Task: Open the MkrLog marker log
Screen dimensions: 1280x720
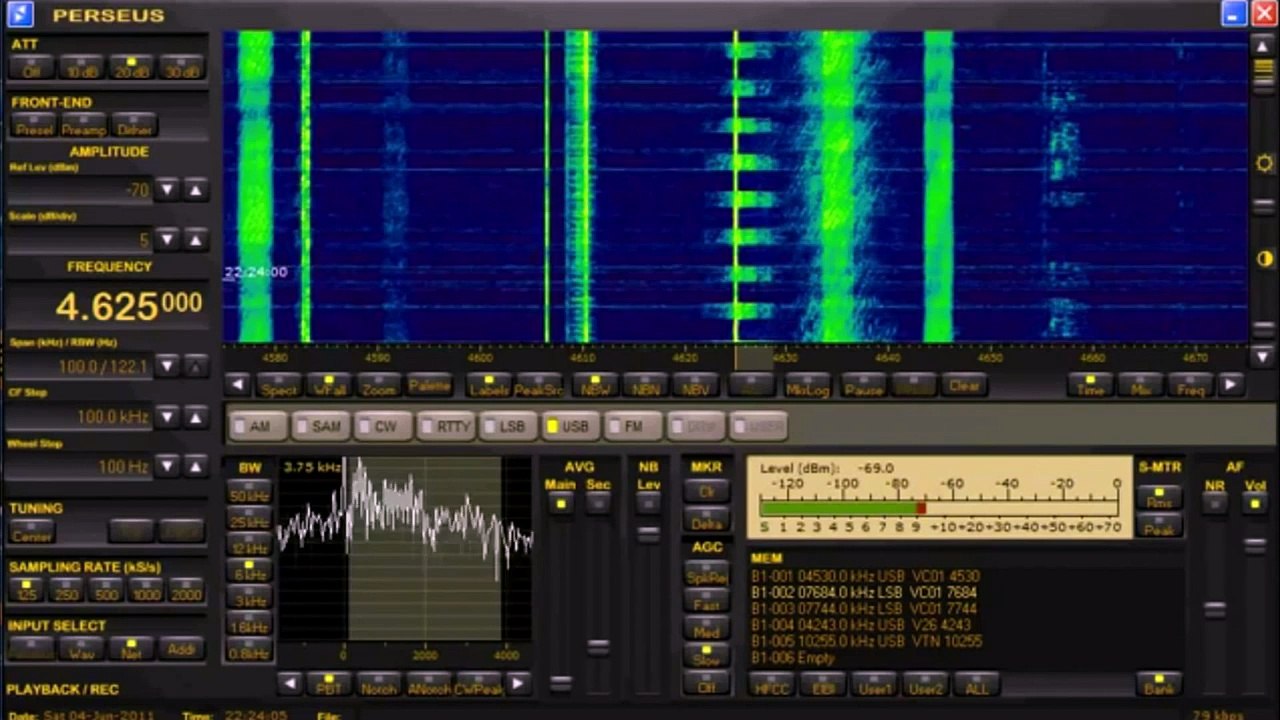Action: point(807,386)
